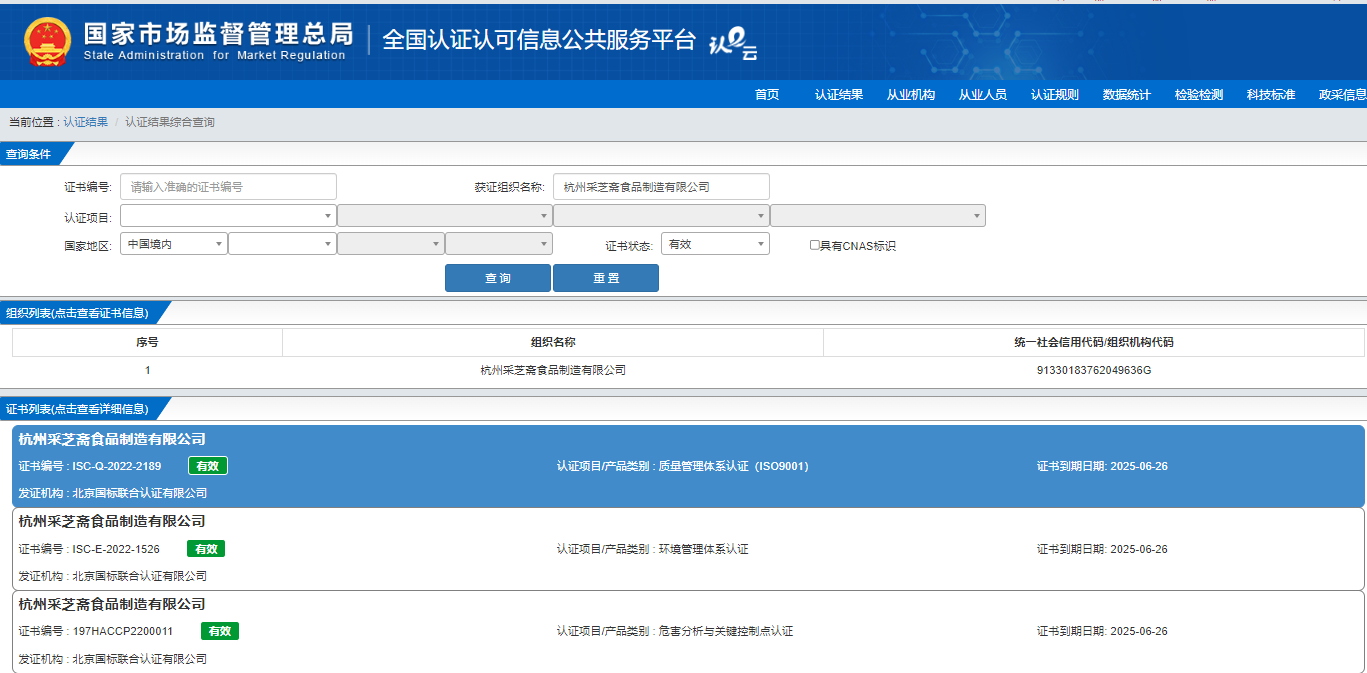Go to 从业机构 menu
This screenshot has width=1367, height=673.
pyautogui.click(x=911, y=95)
